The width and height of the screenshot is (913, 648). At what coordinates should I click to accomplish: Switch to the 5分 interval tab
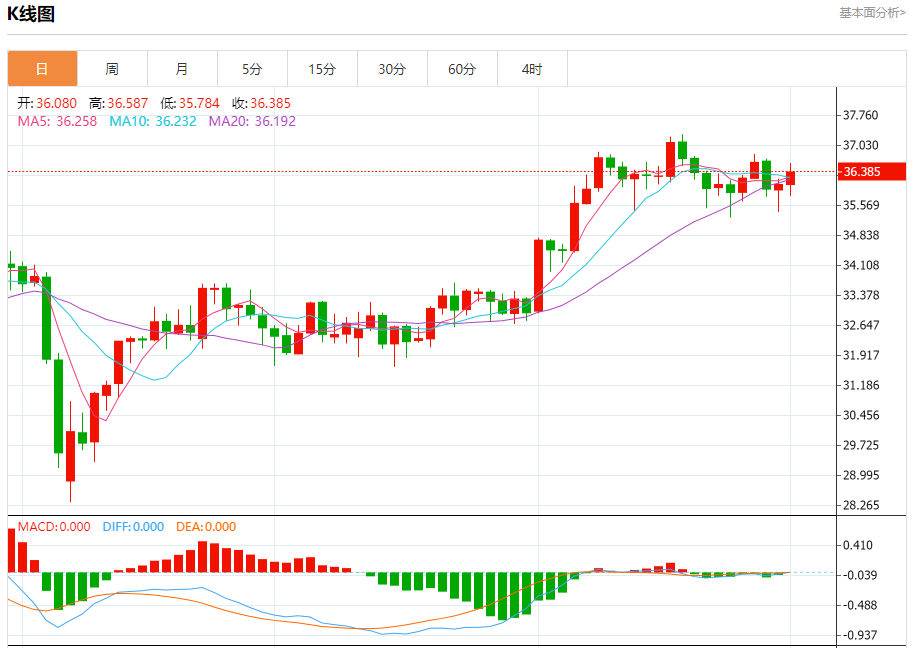pos(252,69)
